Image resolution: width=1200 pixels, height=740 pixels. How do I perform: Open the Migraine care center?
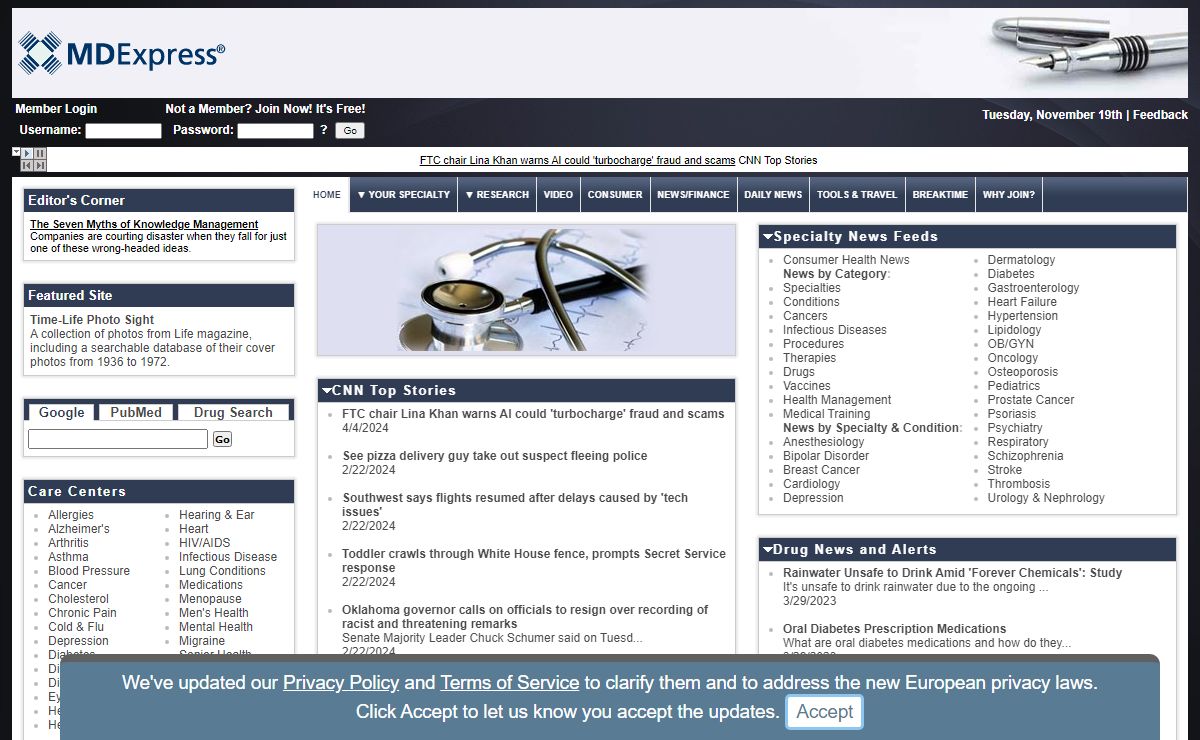[x=202, y=641]
